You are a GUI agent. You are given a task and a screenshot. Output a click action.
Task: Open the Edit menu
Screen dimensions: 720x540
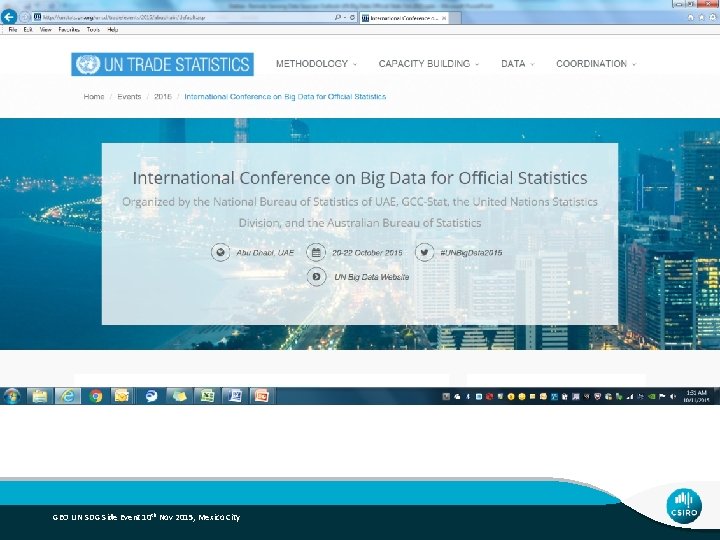tap(28, 29)
